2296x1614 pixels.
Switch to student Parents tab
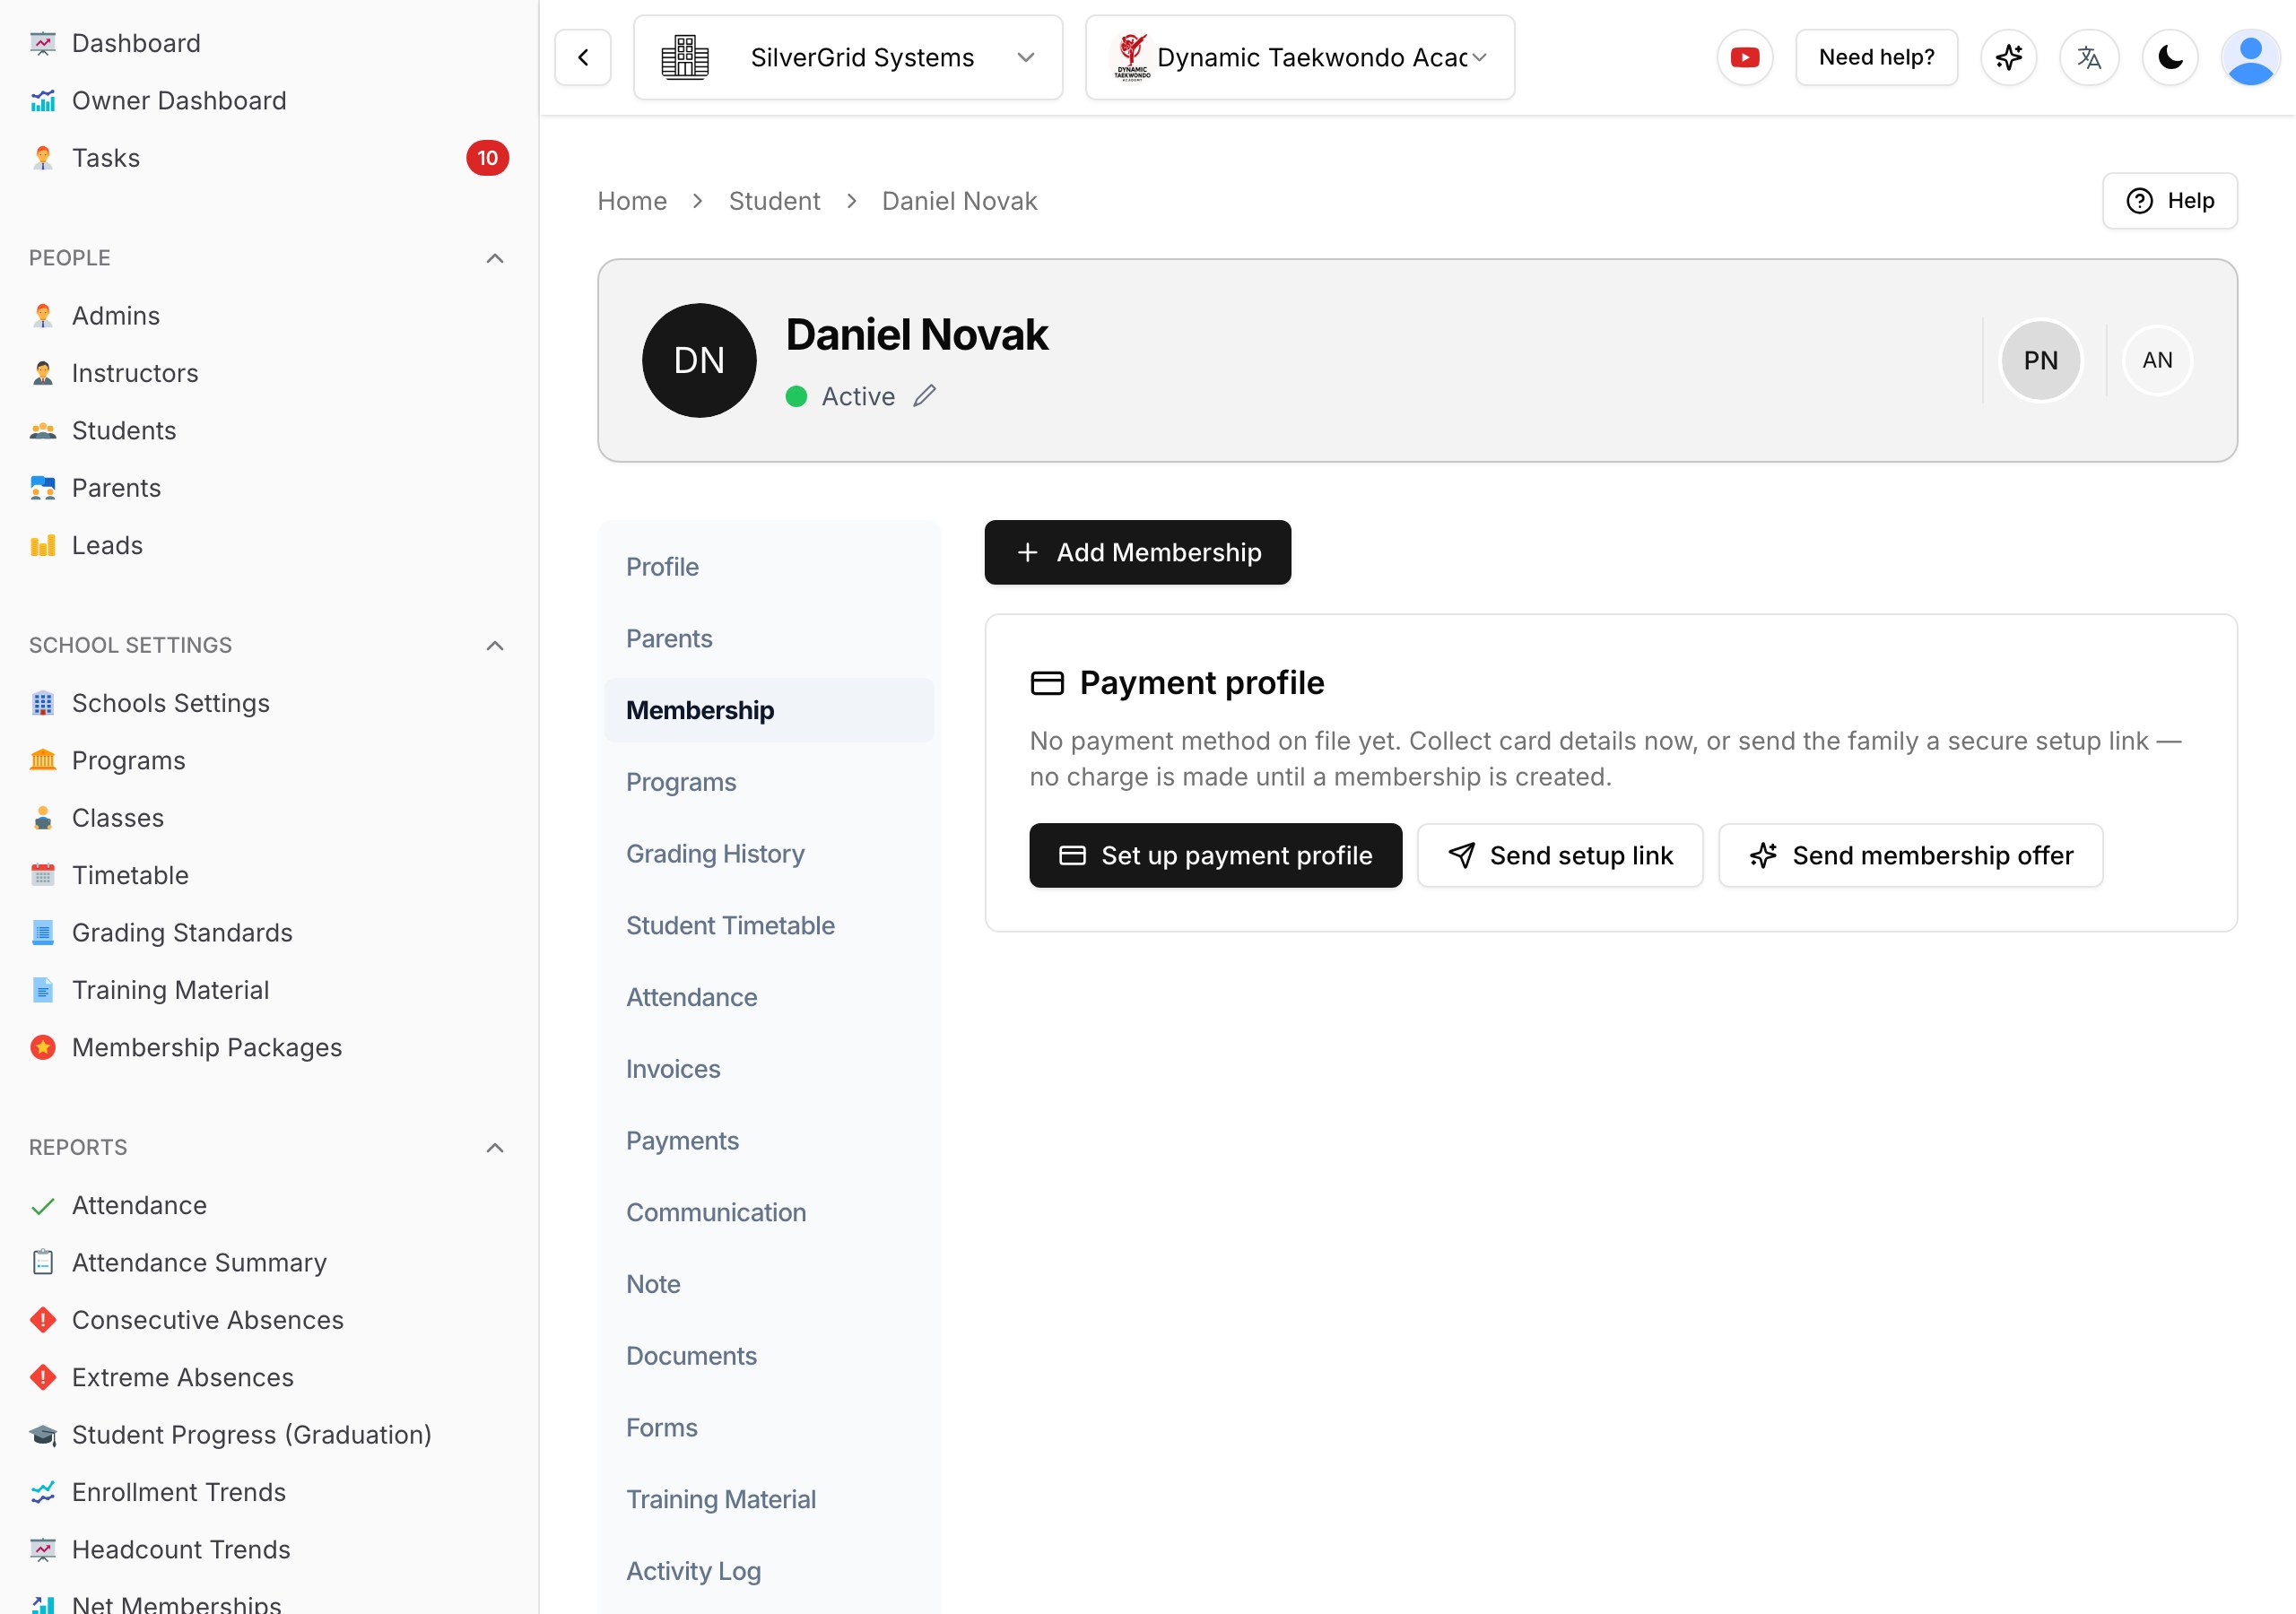coord(769,639)
